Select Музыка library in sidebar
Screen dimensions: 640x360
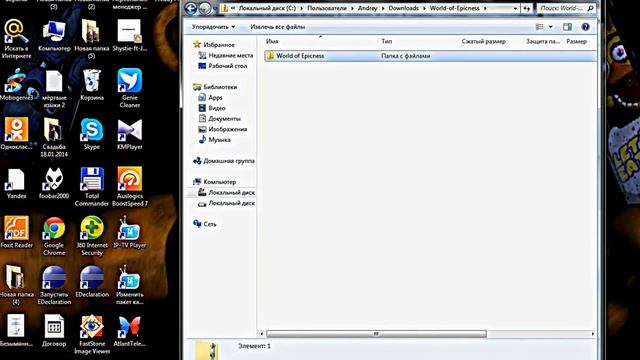[x=215, y=140]
